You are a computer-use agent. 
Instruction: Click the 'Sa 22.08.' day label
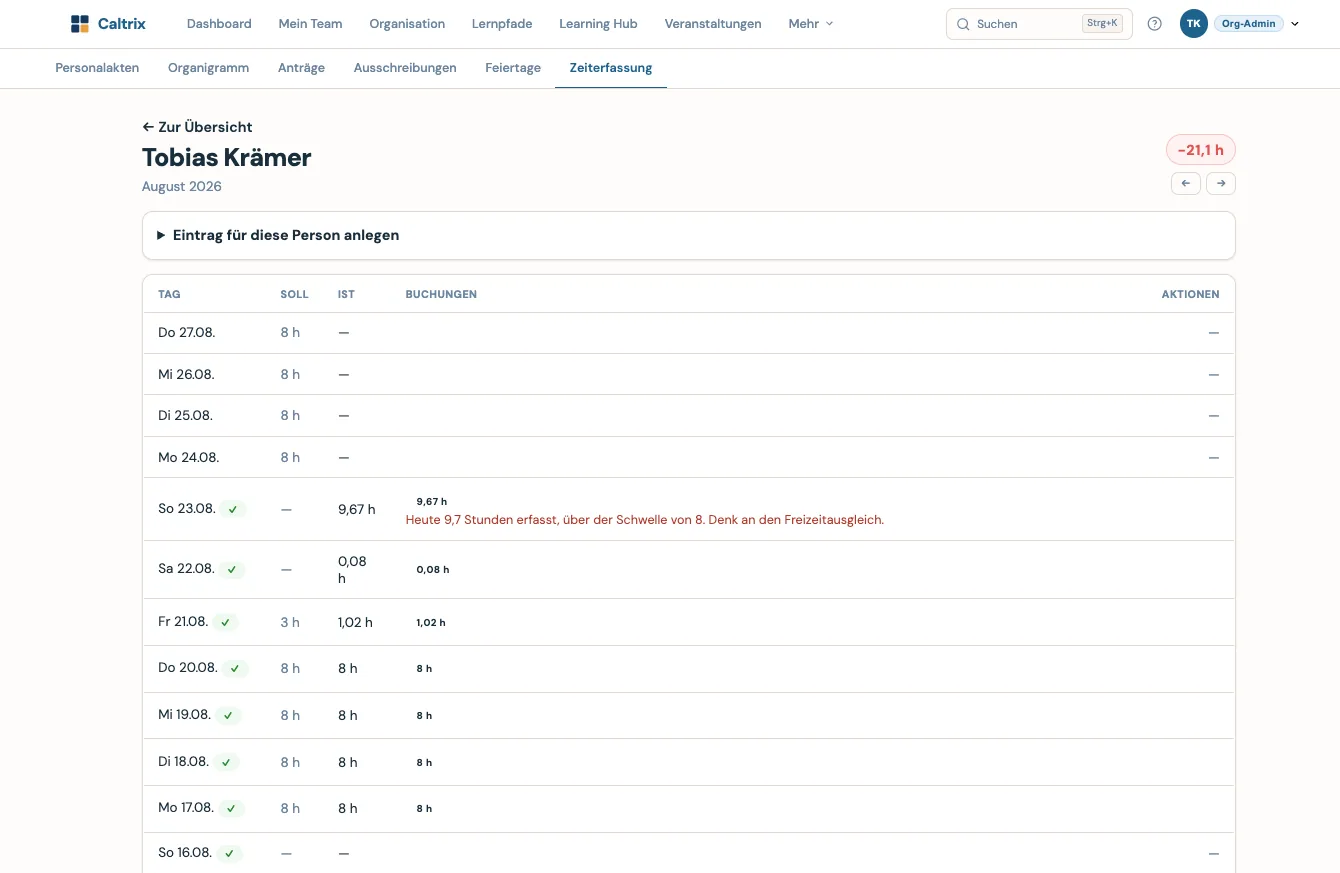coord(186,569)
